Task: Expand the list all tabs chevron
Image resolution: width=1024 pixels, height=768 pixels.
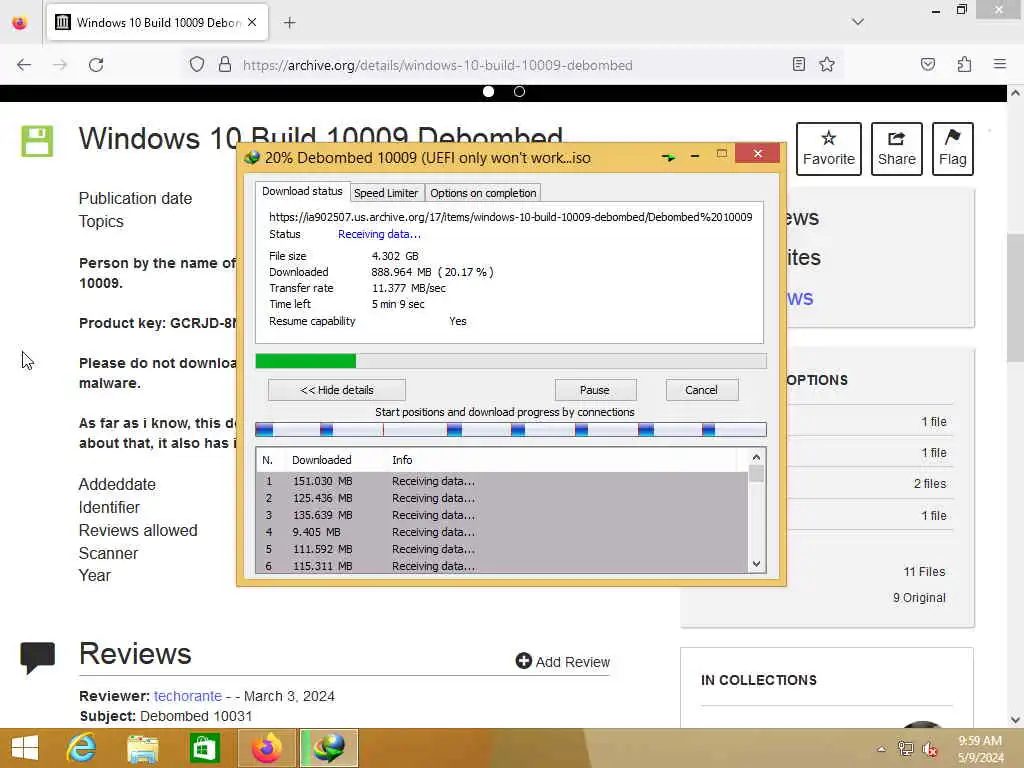Action: coord(858,22)
